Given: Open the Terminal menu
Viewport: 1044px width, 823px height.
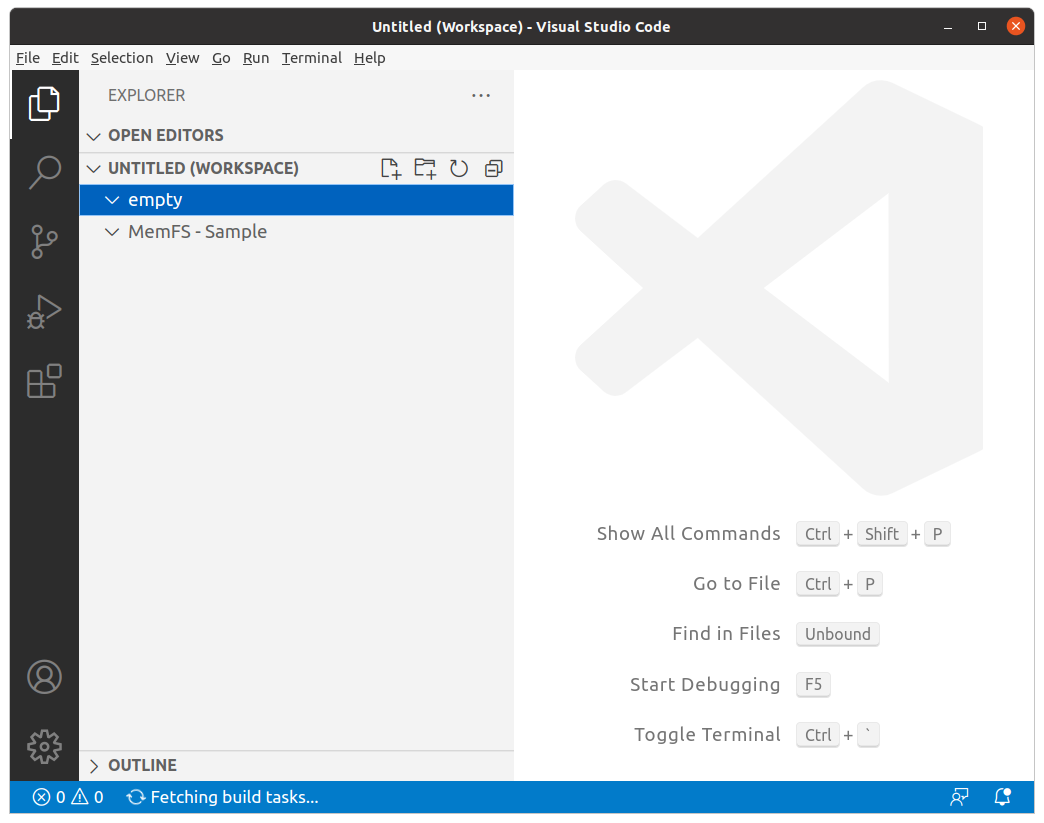Looking at the screenshot, I should (x=311, y=58).
